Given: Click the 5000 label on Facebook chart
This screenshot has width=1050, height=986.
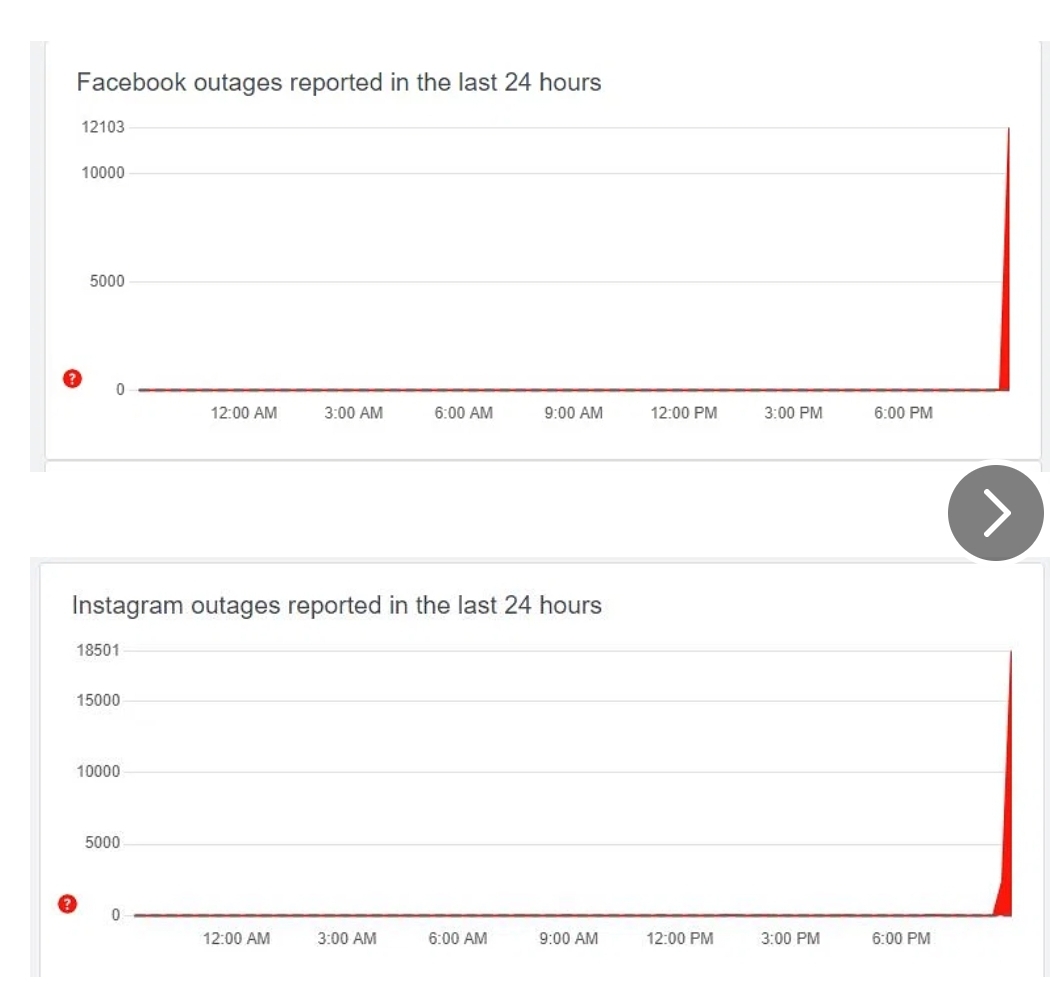Looking at the screenshot, I should tap(108, 281).
